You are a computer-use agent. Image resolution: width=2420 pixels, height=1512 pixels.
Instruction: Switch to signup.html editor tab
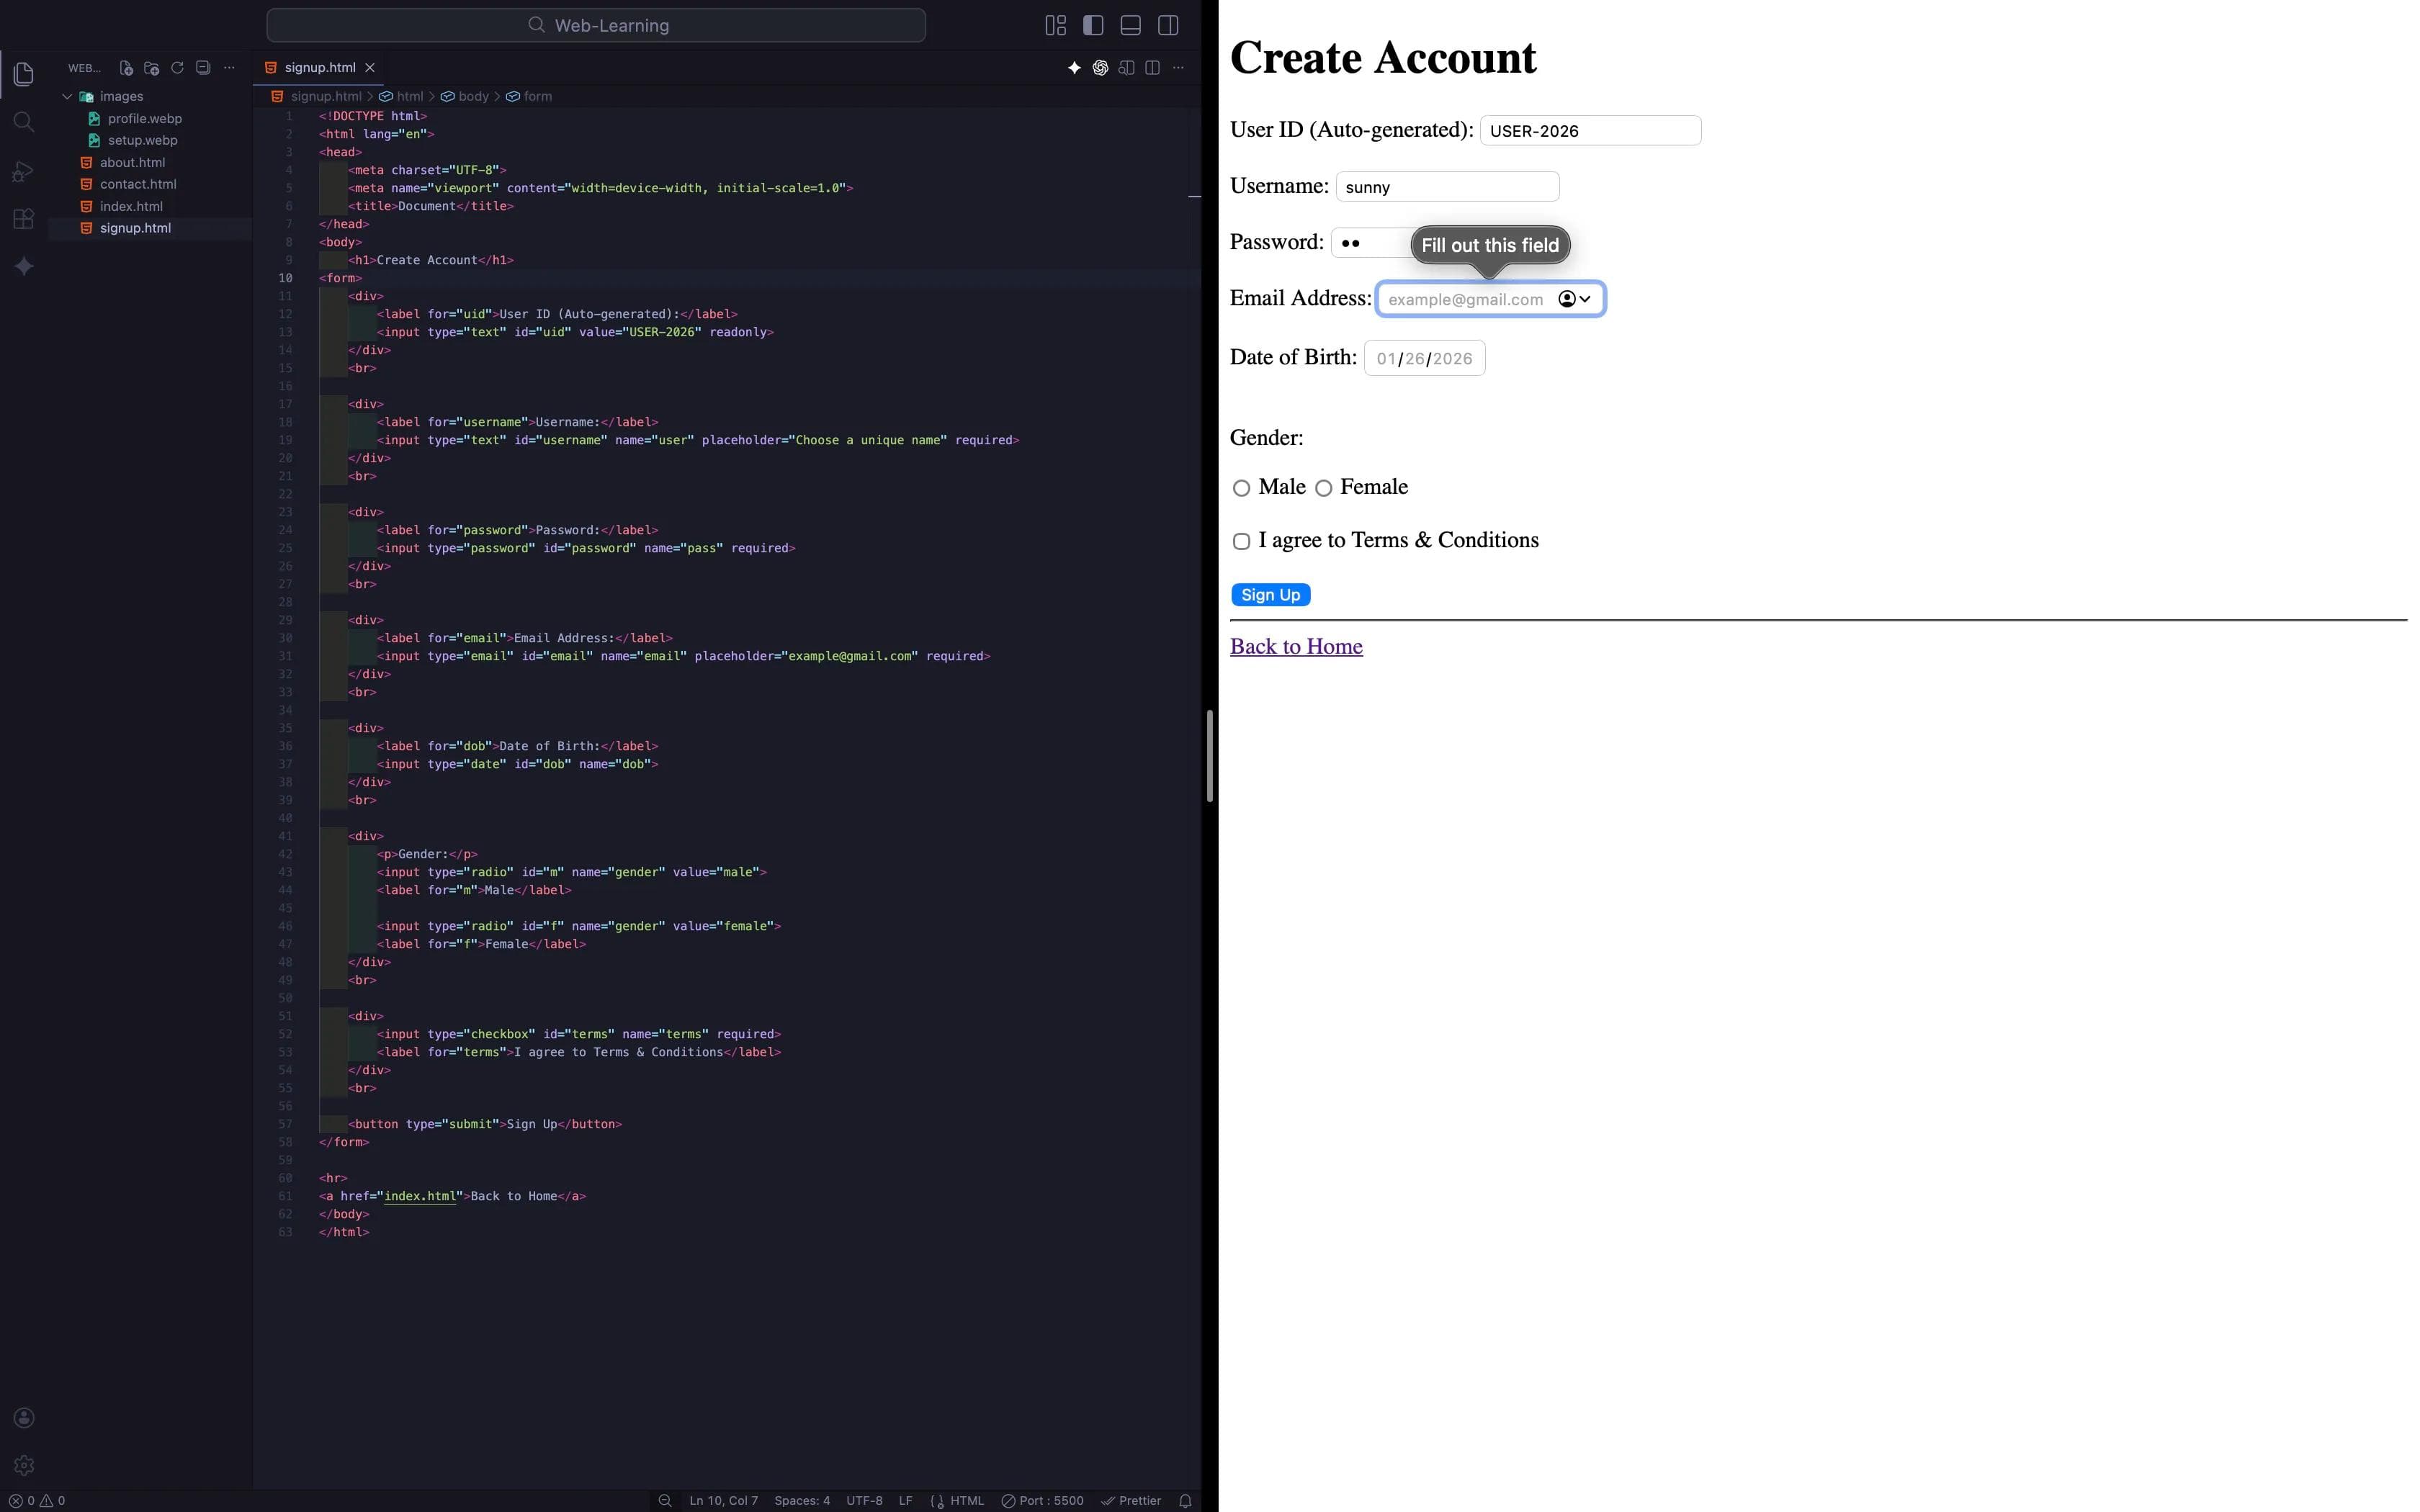coord(319,68)
